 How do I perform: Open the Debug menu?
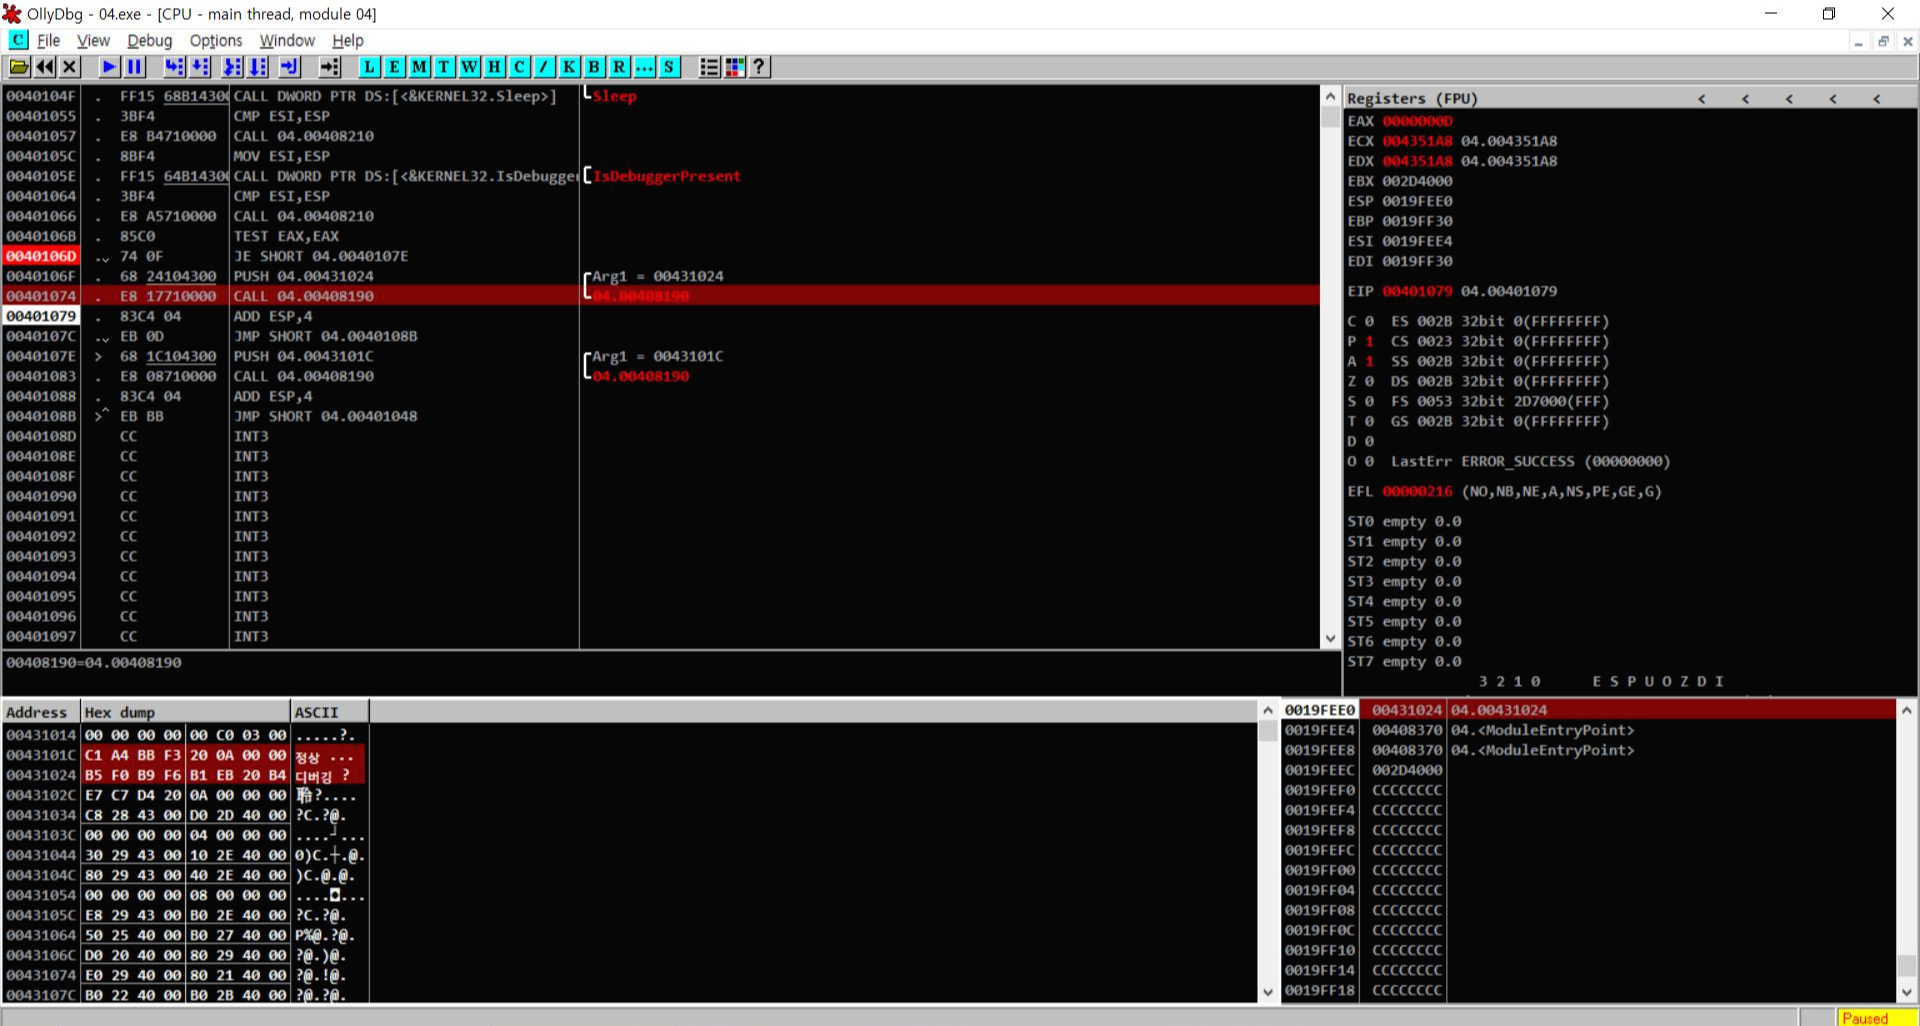tap(149, 41)
